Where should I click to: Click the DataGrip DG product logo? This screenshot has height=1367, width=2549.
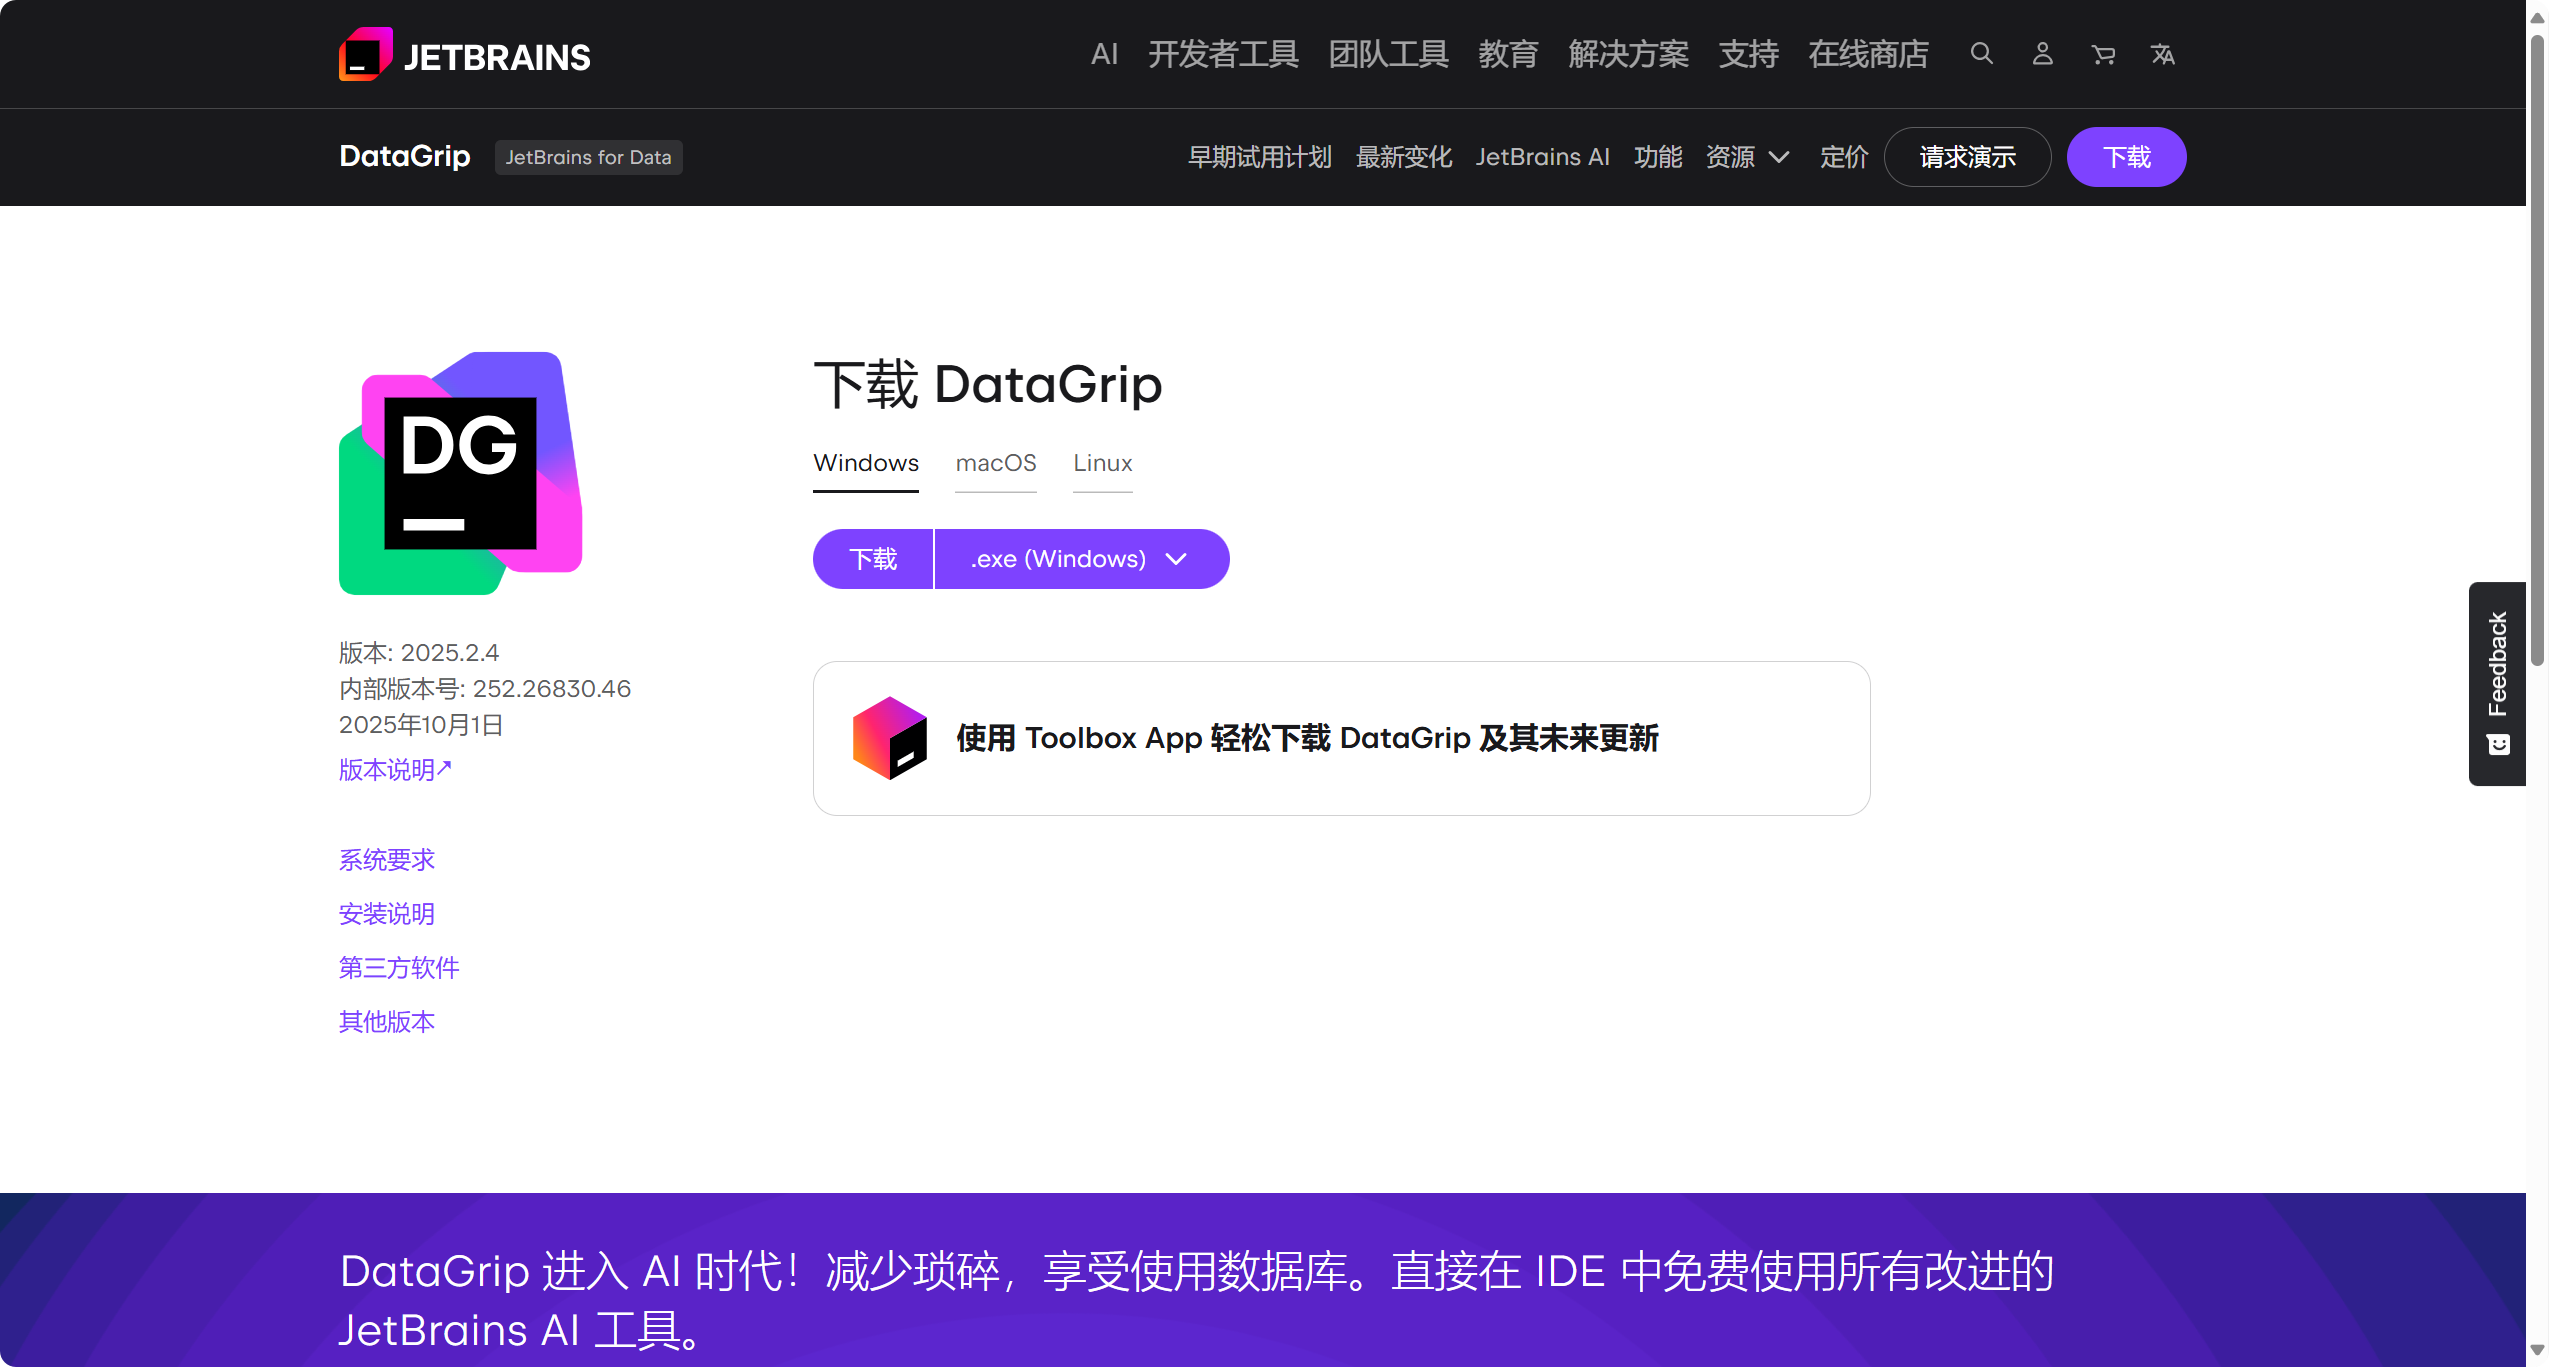pos(460,473)
